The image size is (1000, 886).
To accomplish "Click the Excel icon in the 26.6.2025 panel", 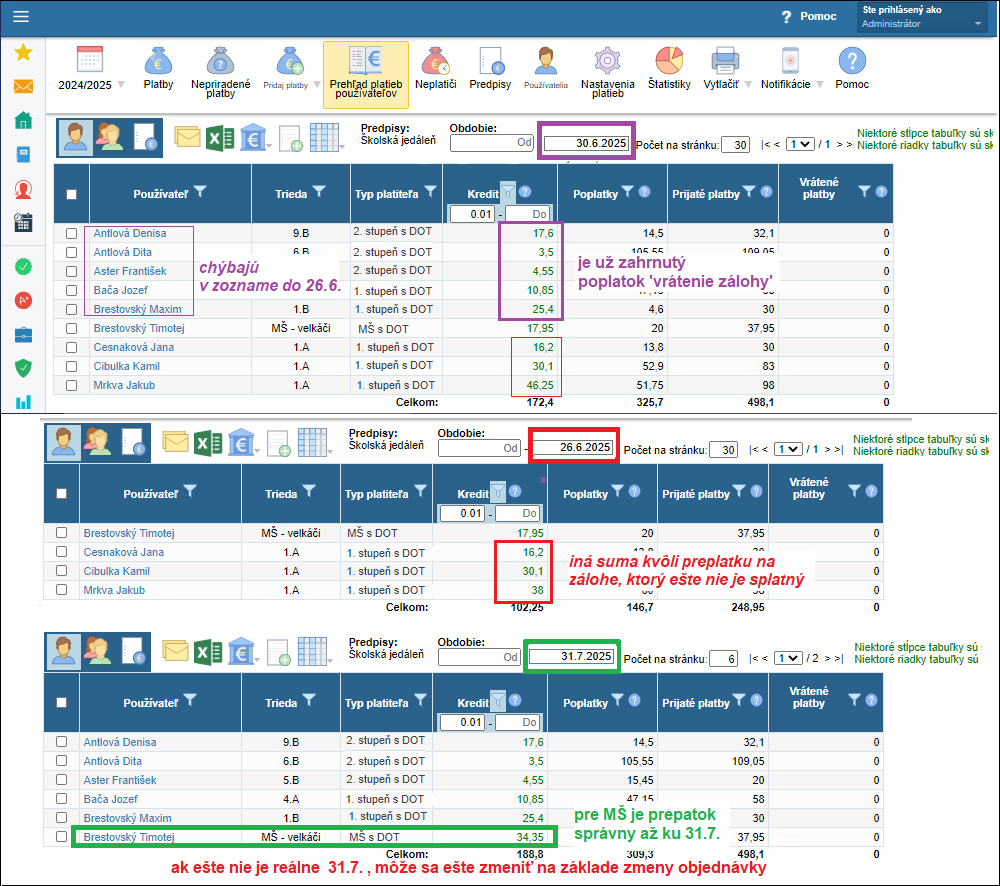I will 208,443.
